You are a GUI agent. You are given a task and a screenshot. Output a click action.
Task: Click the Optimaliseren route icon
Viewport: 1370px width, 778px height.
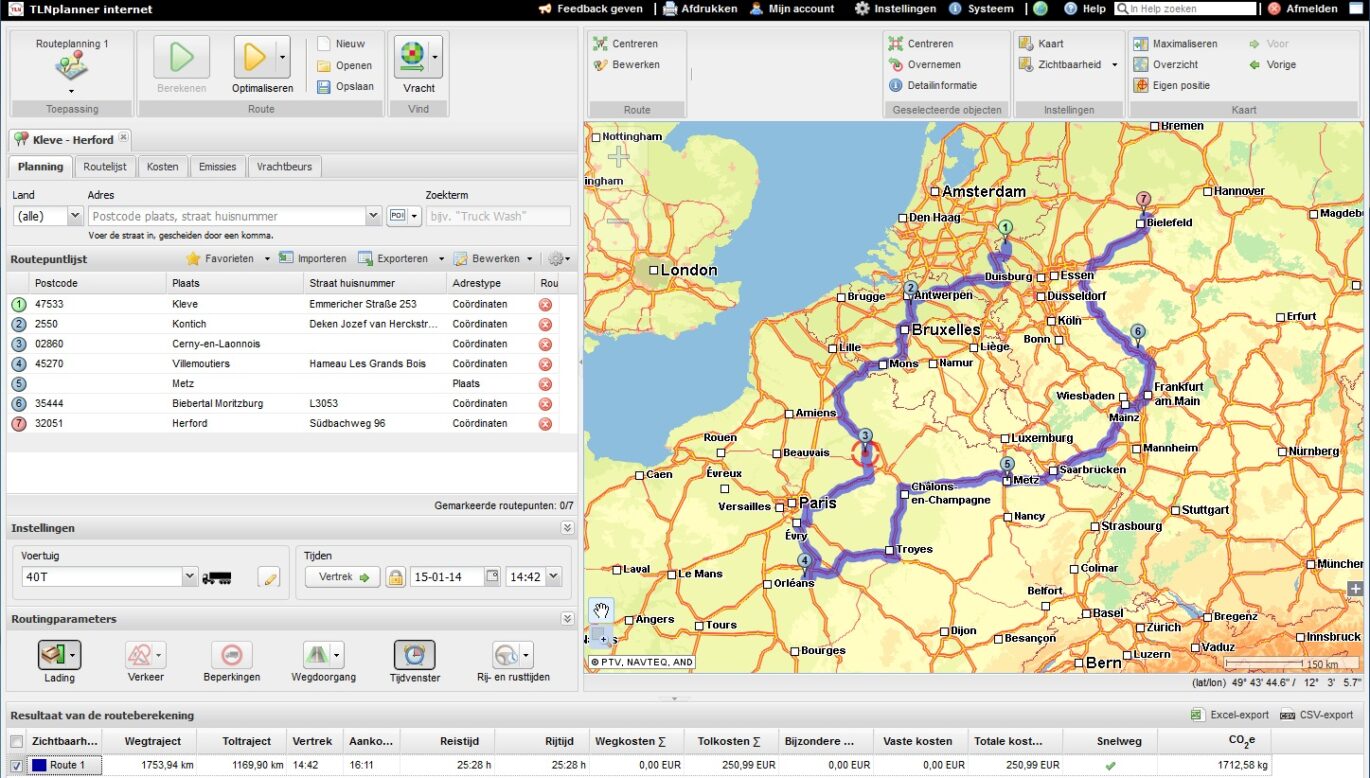[x=255, y=57]
